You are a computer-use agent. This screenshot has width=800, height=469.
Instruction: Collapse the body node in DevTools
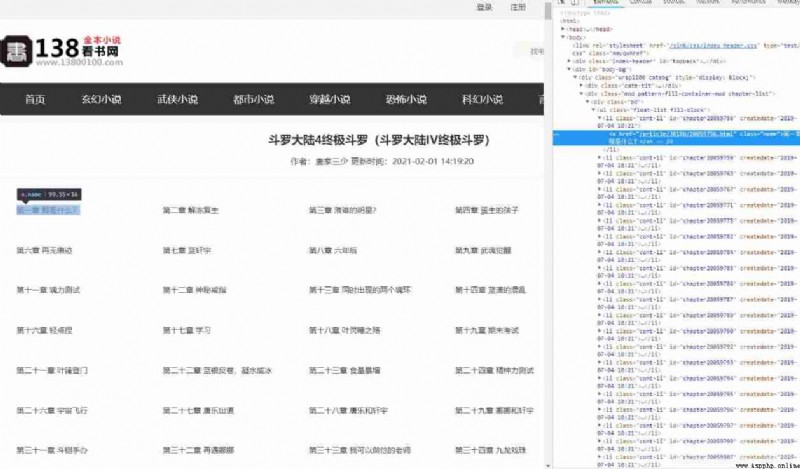[563, 37]
